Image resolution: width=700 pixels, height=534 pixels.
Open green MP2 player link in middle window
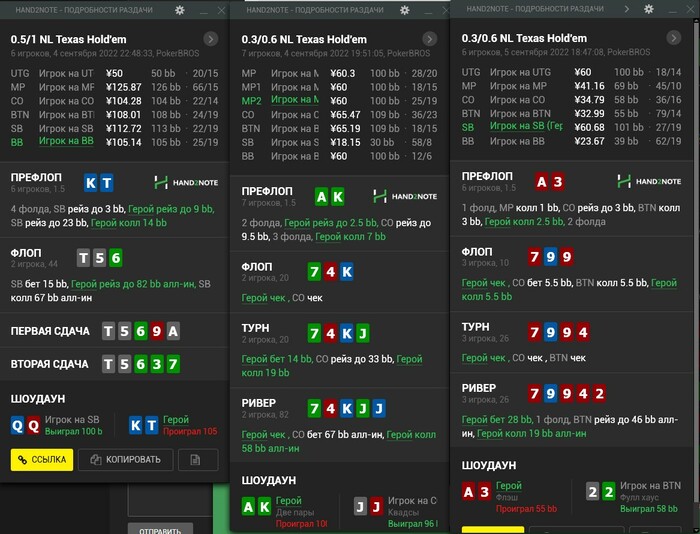click(x=295, y=100)
